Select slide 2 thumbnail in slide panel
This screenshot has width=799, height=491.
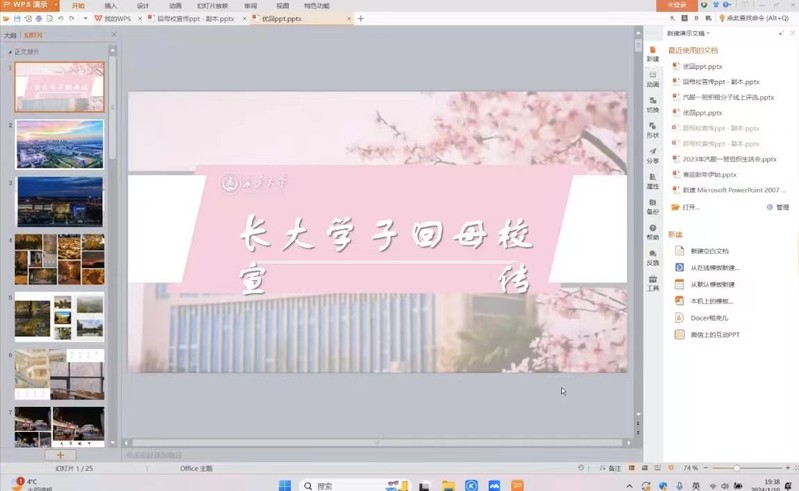click(60, 144)
